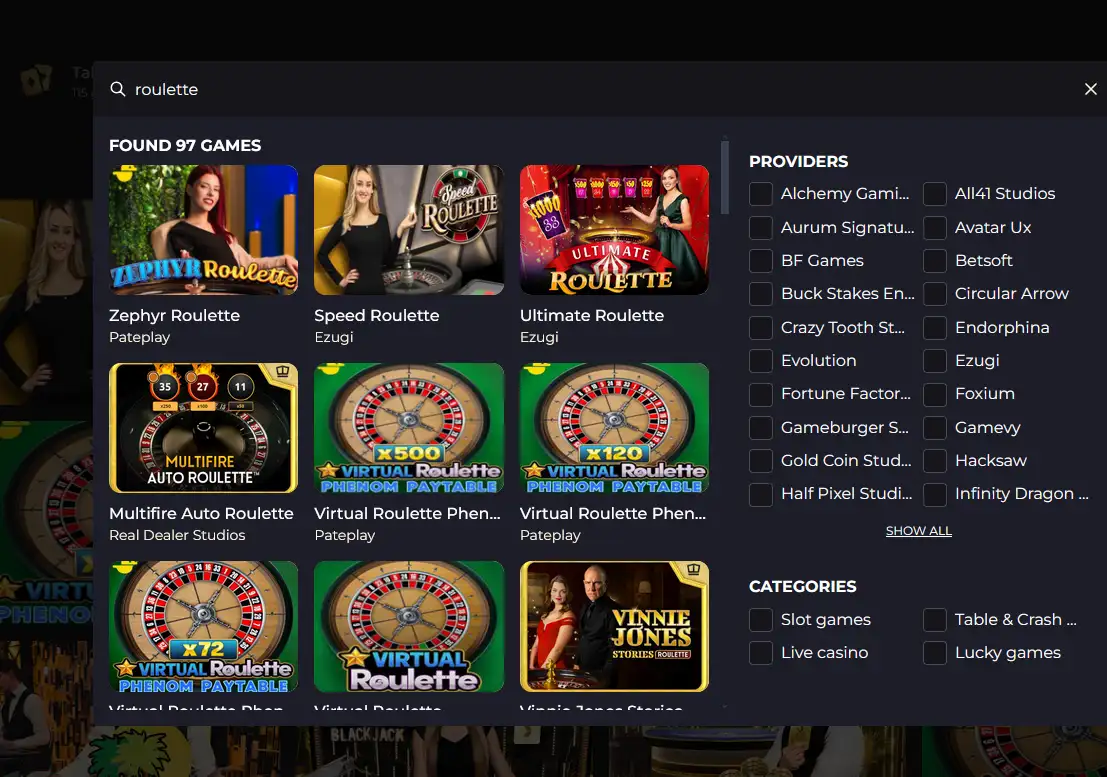This screenshot has height=777, width=1107.
Task: Open x120 Virtual Roulette Phenom Paytable thumbnail
Action: (x=614, y=428)
